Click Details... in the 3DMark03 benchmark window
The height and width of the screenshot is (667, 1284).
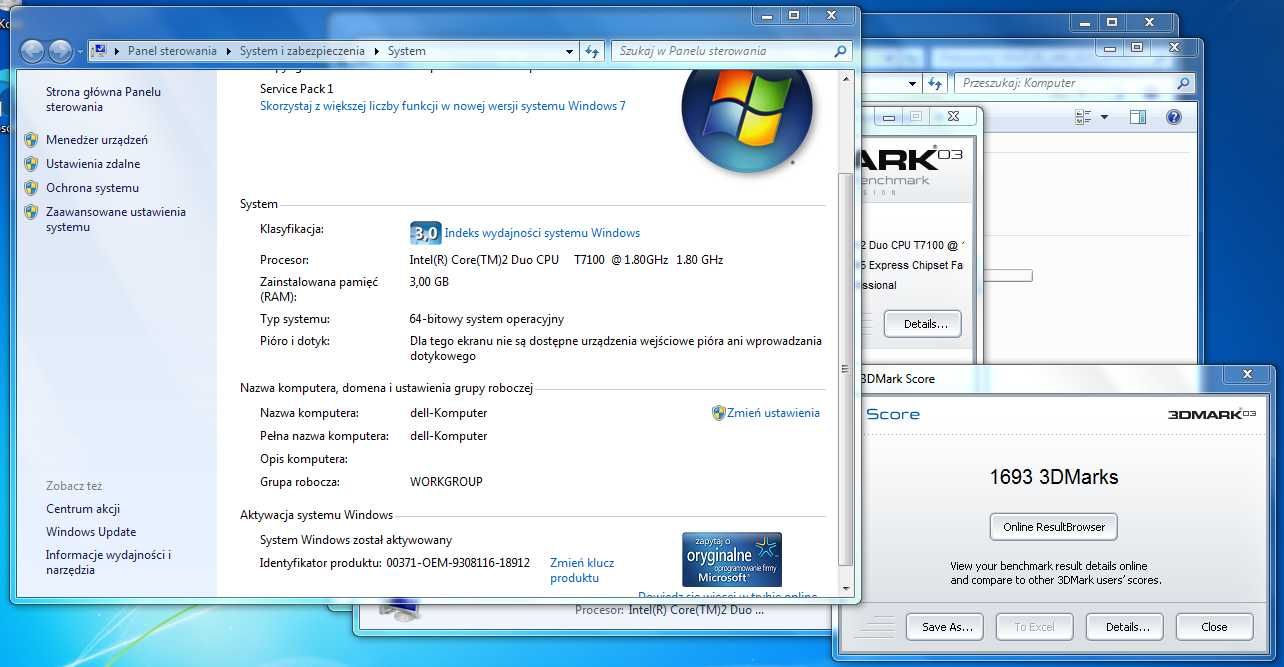click(x=922, y=324)
